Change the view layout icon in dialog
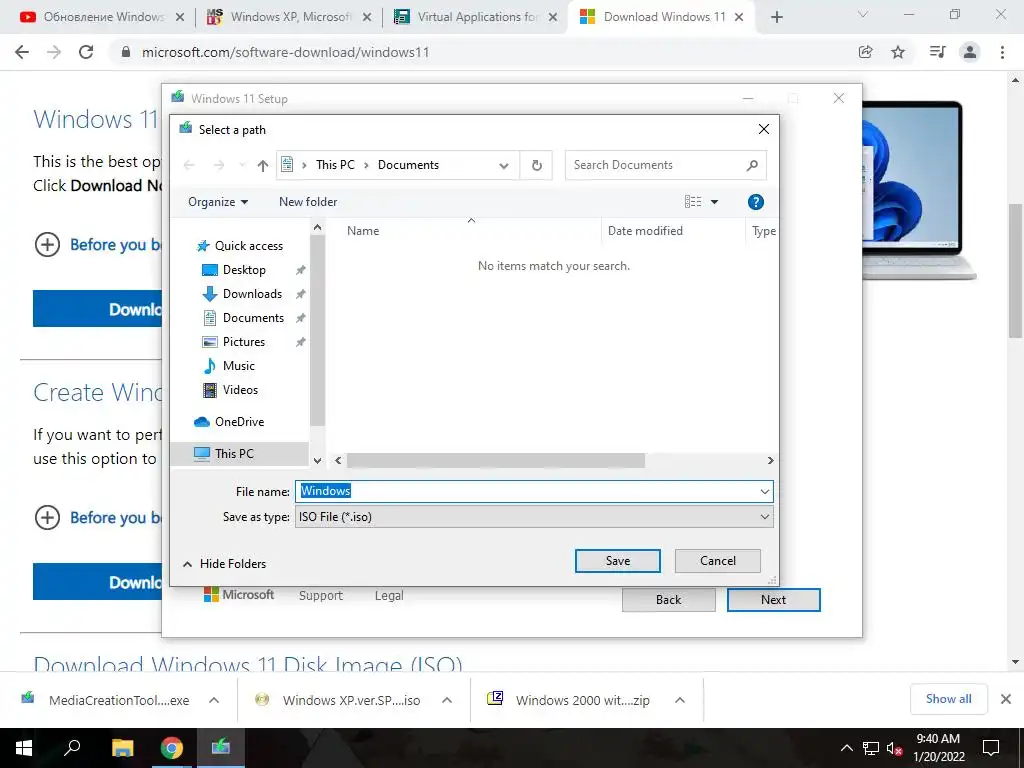Viewport: 1024px width, 768px height. pos(693,202)
